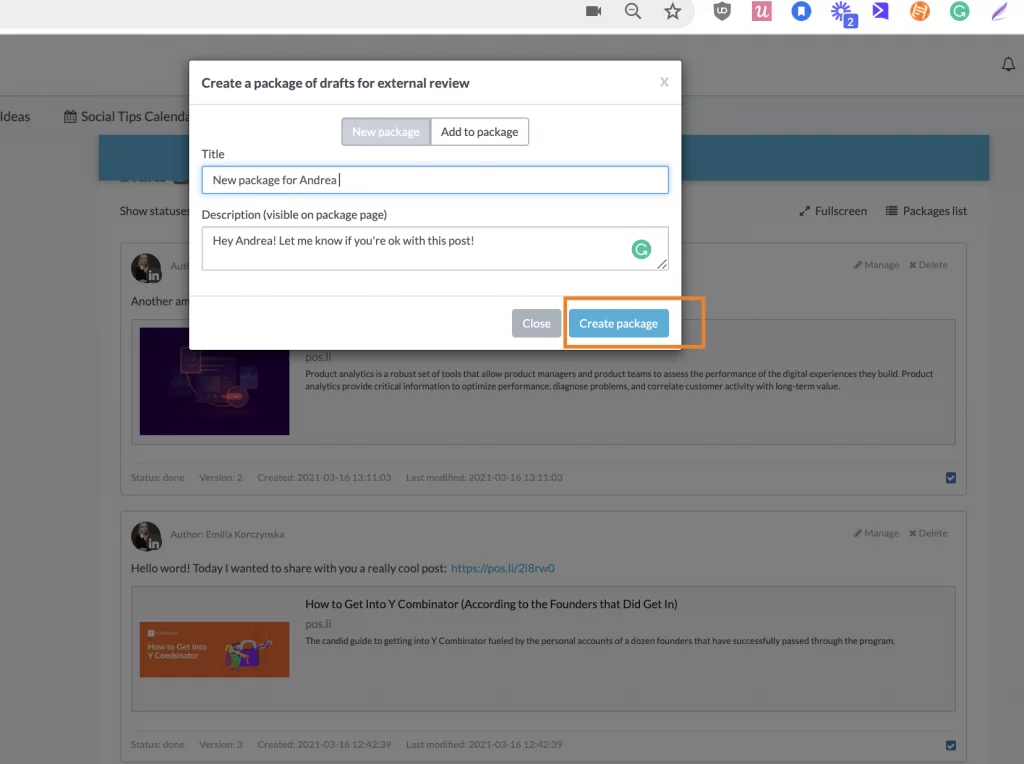Click the description resize handle

[662, 264]
